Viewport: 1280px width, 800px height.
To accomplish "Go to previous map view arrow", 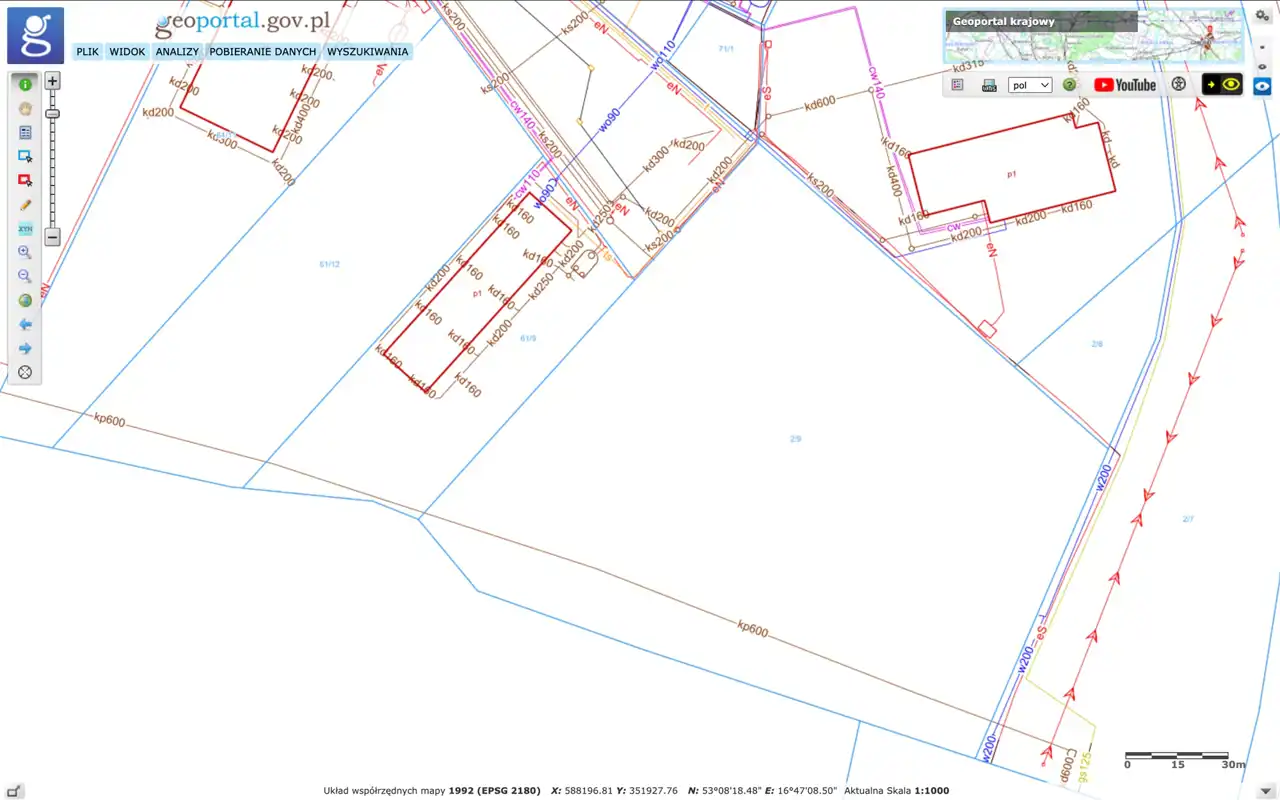I will [25, 324].
